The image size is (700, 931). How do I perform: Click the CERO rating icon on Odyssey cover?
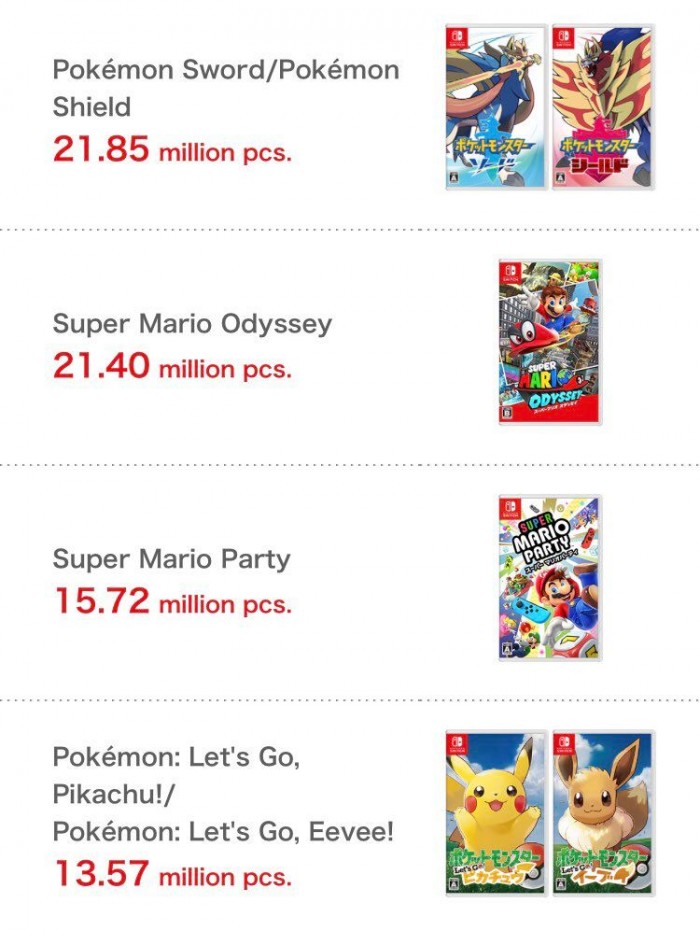click(508, 413)
